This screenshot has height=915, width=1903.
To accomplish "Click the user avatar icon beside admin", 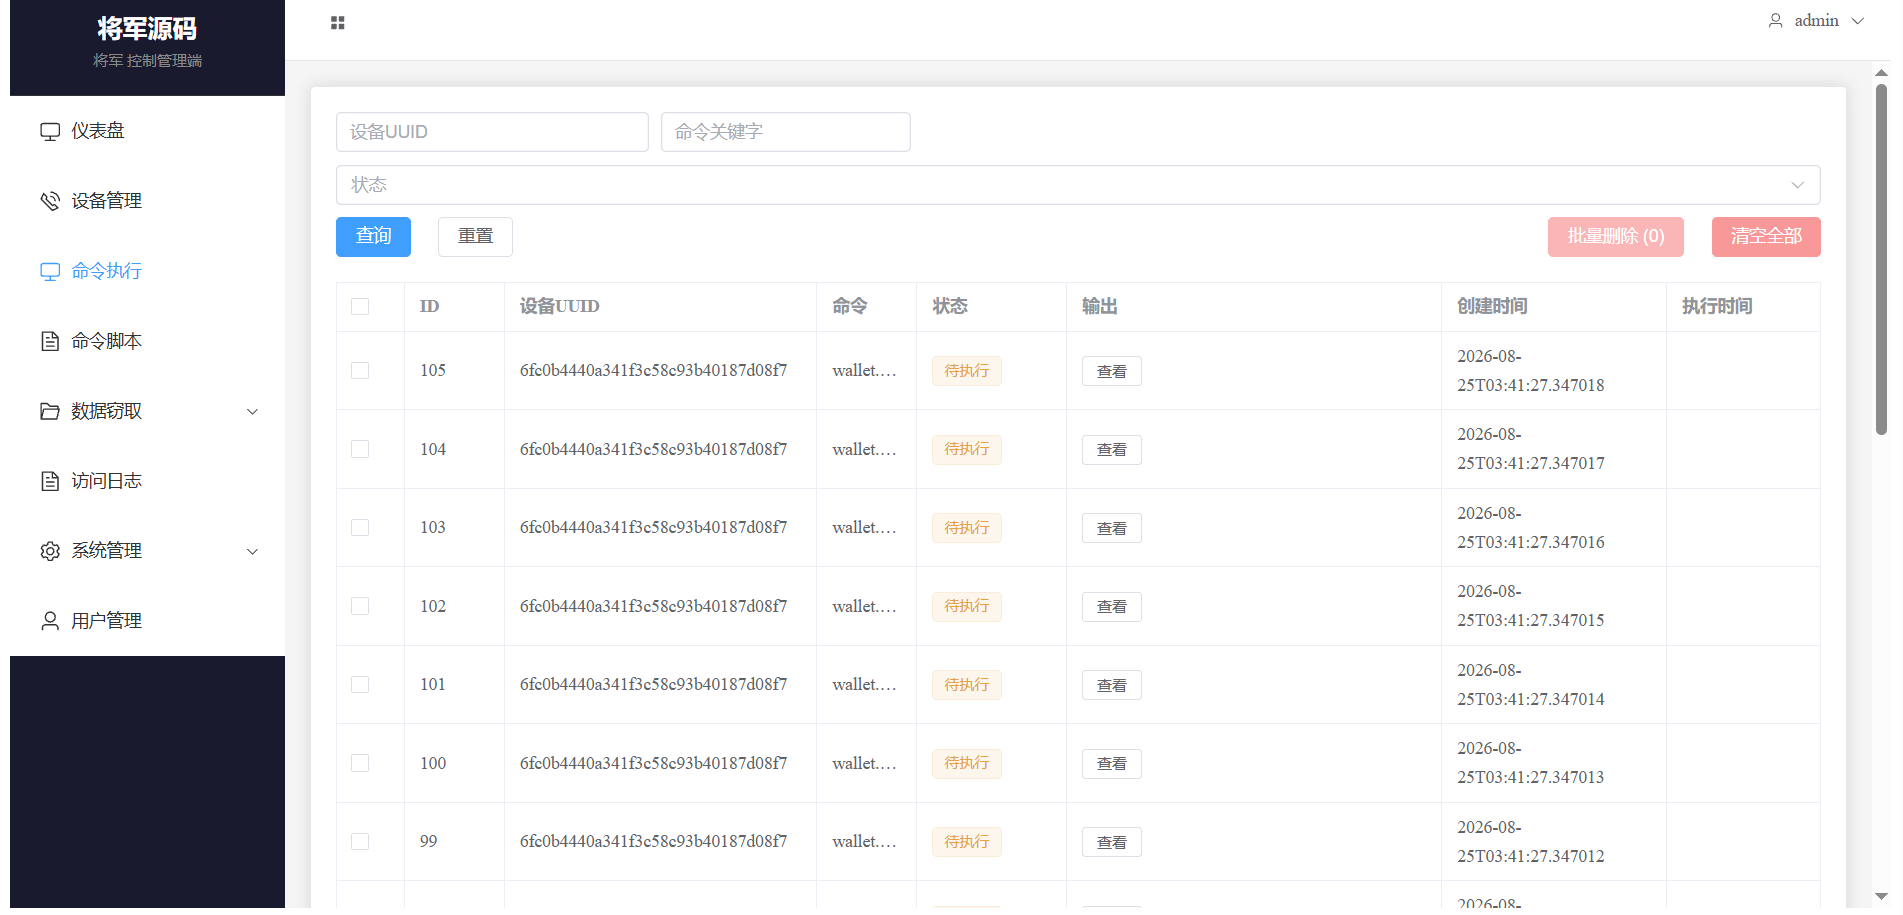I will click(1776, 21).
